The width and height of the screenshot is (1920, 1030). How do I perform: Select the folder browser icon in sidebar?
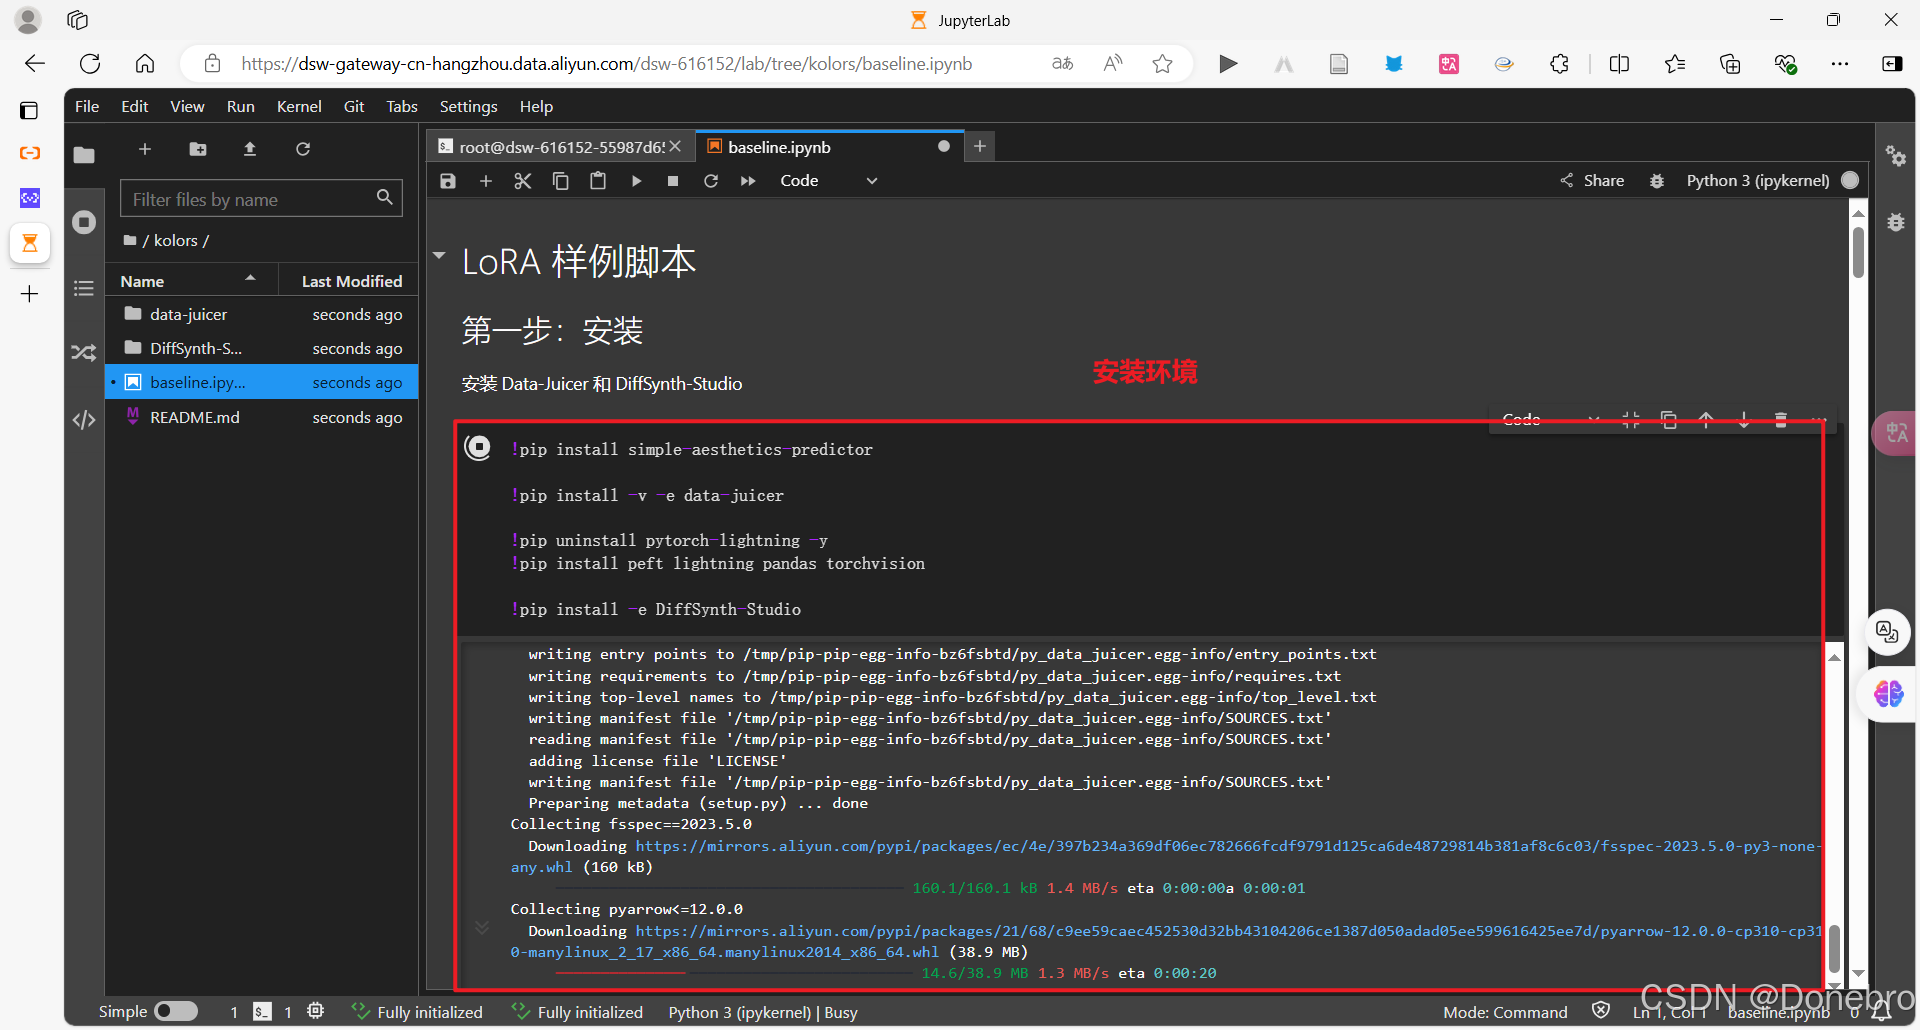(x=84, y=155)
